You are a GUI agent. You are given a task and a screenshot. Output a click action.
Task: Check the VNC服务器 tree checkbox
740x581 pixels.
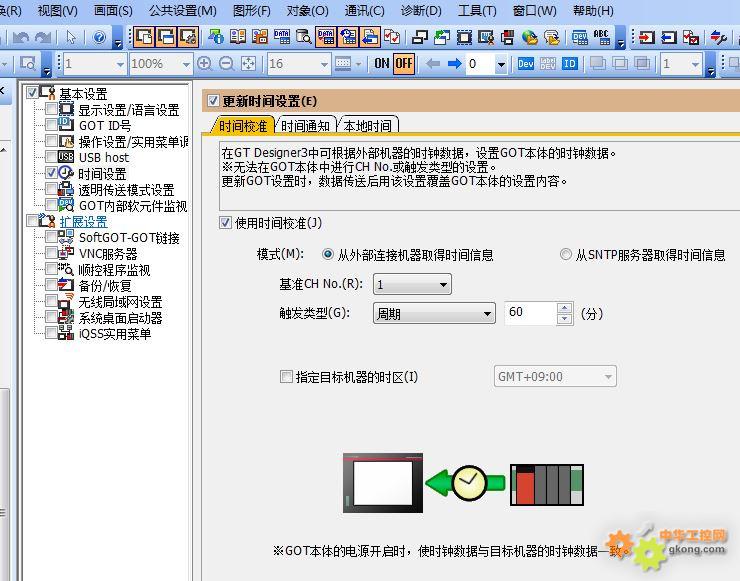pyautogui.click(x=51, y=253)
